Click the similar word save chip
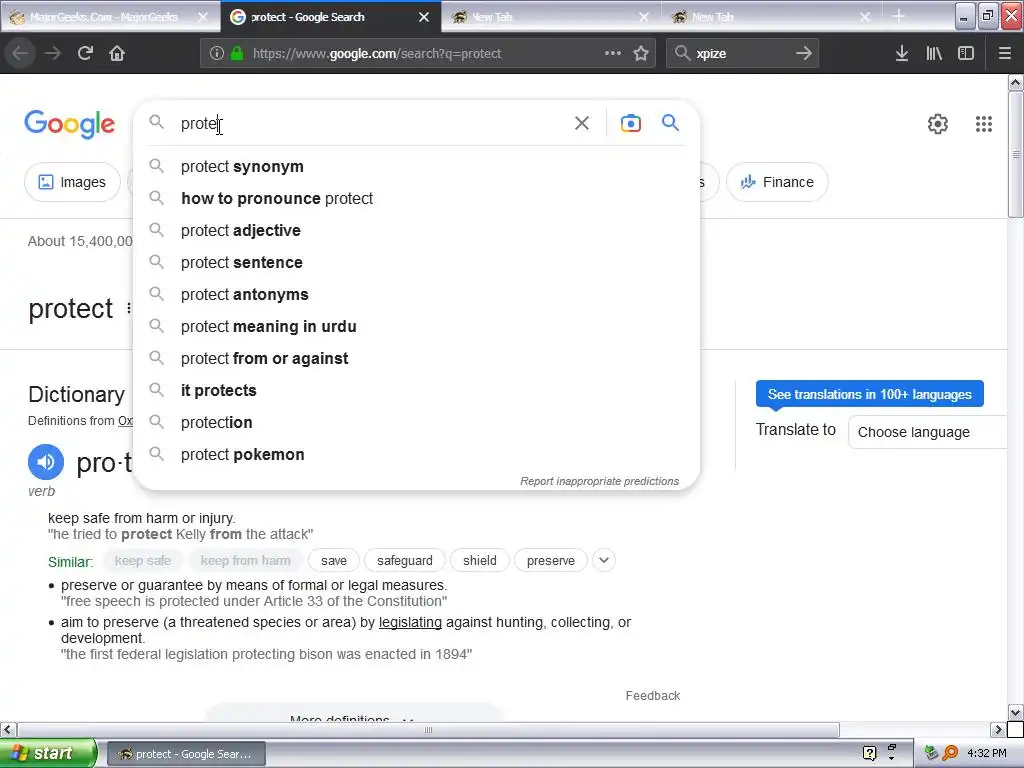 tap(334, 560)
